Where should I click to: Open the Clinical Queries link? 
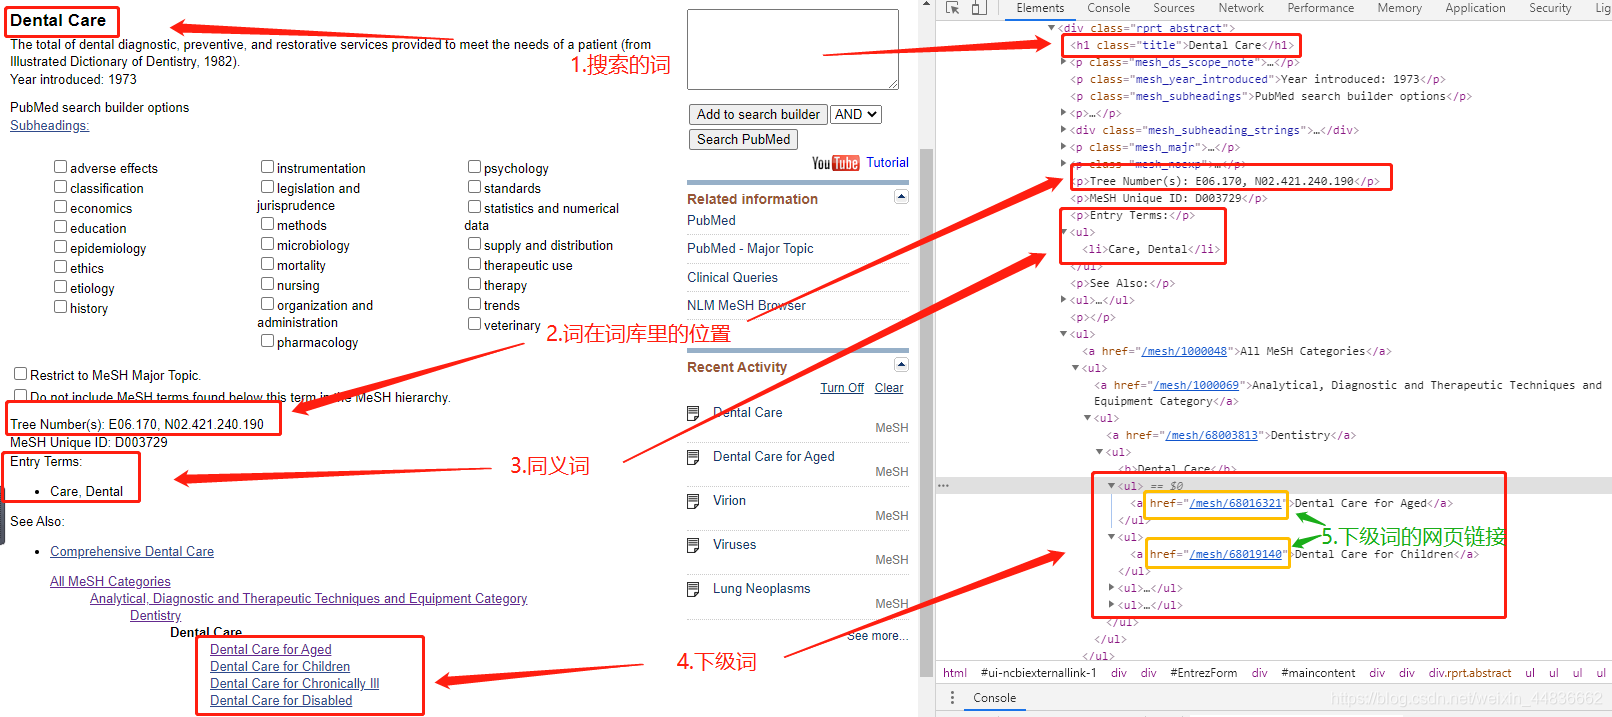[732, 278]
